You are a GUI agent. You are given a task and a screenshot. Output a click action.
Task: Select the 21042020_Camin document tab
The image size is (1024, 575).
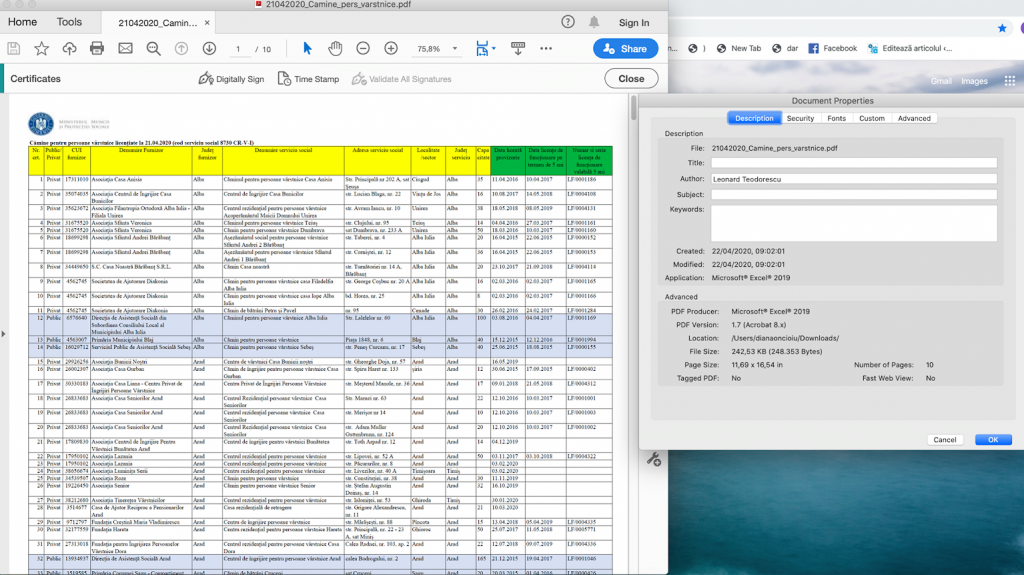(x=157, y=23)
